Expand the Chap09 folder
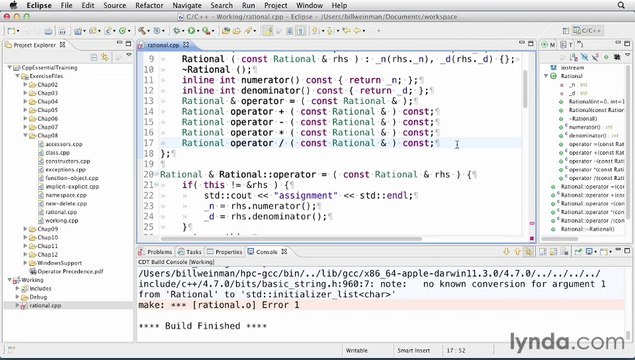The image size is (635, 360). 25,229
